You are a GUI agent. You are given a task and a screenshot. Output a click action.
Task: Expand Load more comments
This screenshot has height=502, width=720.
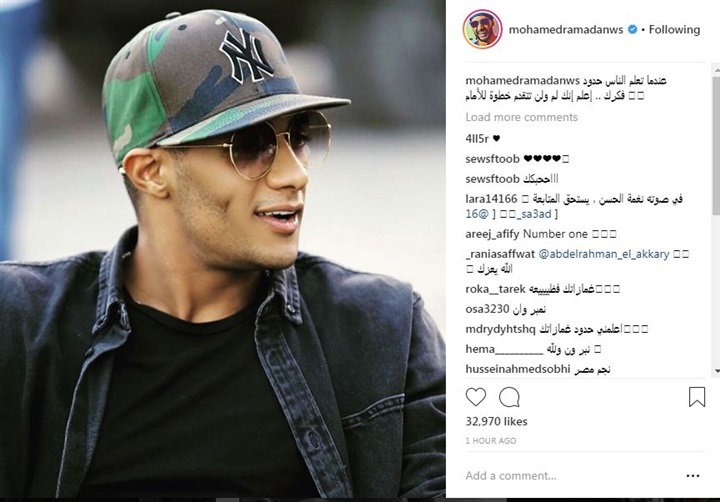pyautogui.click(x=521, y=117)
